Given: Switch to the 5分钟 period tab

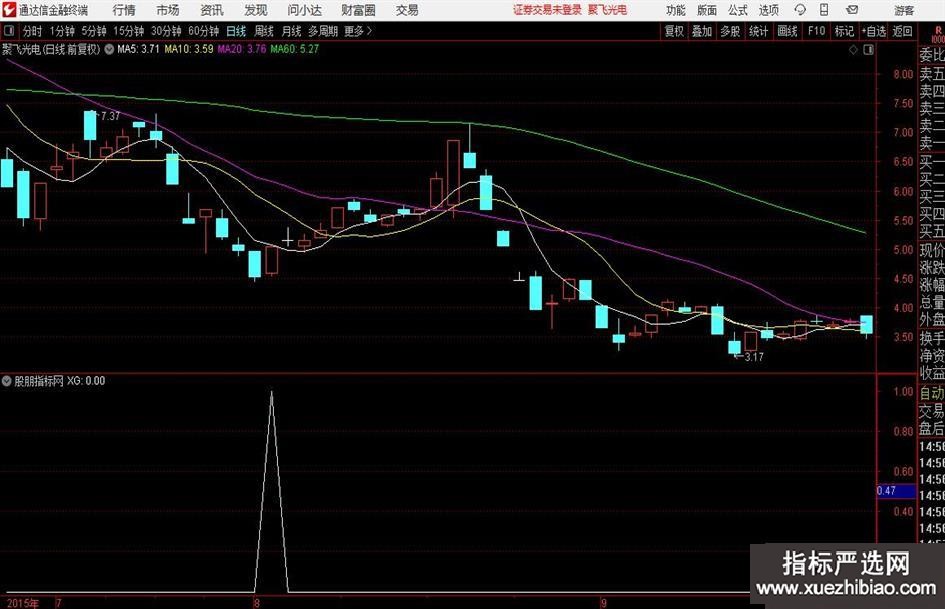Looking at the screenshot, I should click(94, 31).
